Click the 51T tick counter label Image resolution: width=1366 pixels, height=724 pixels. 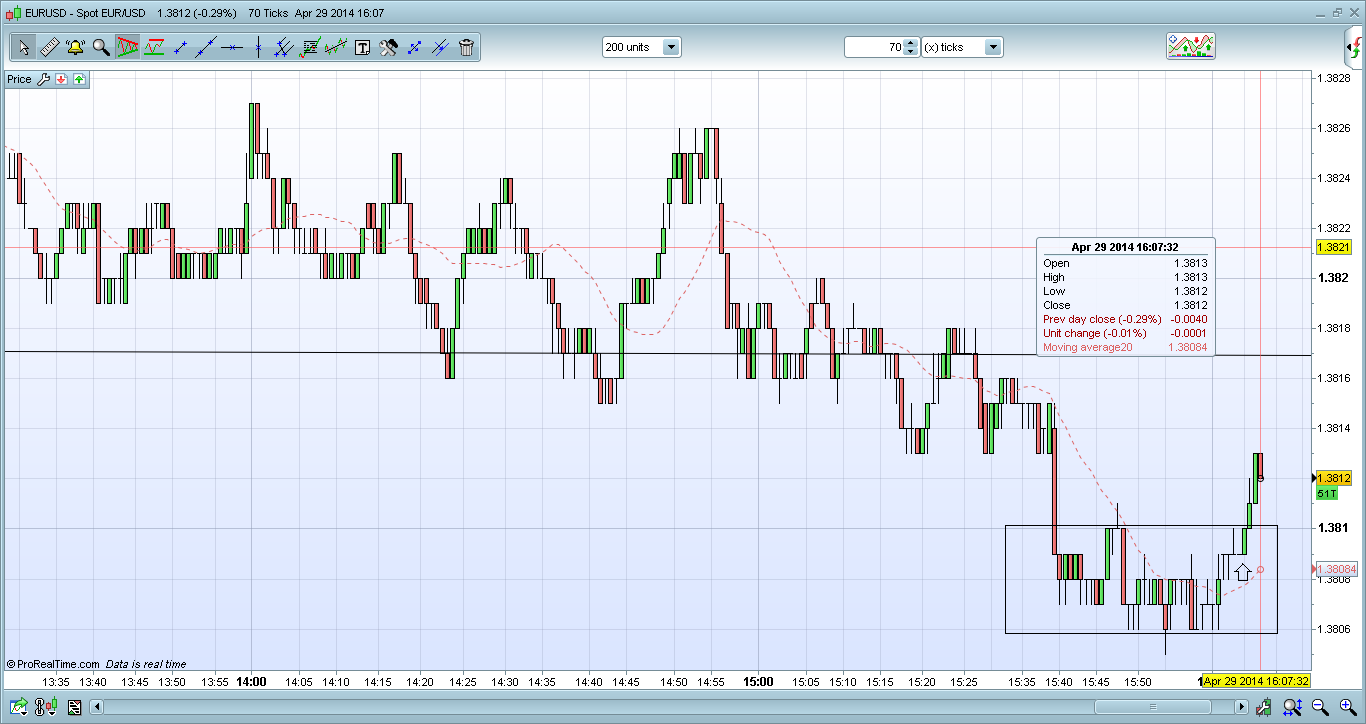pos(1327,494)
